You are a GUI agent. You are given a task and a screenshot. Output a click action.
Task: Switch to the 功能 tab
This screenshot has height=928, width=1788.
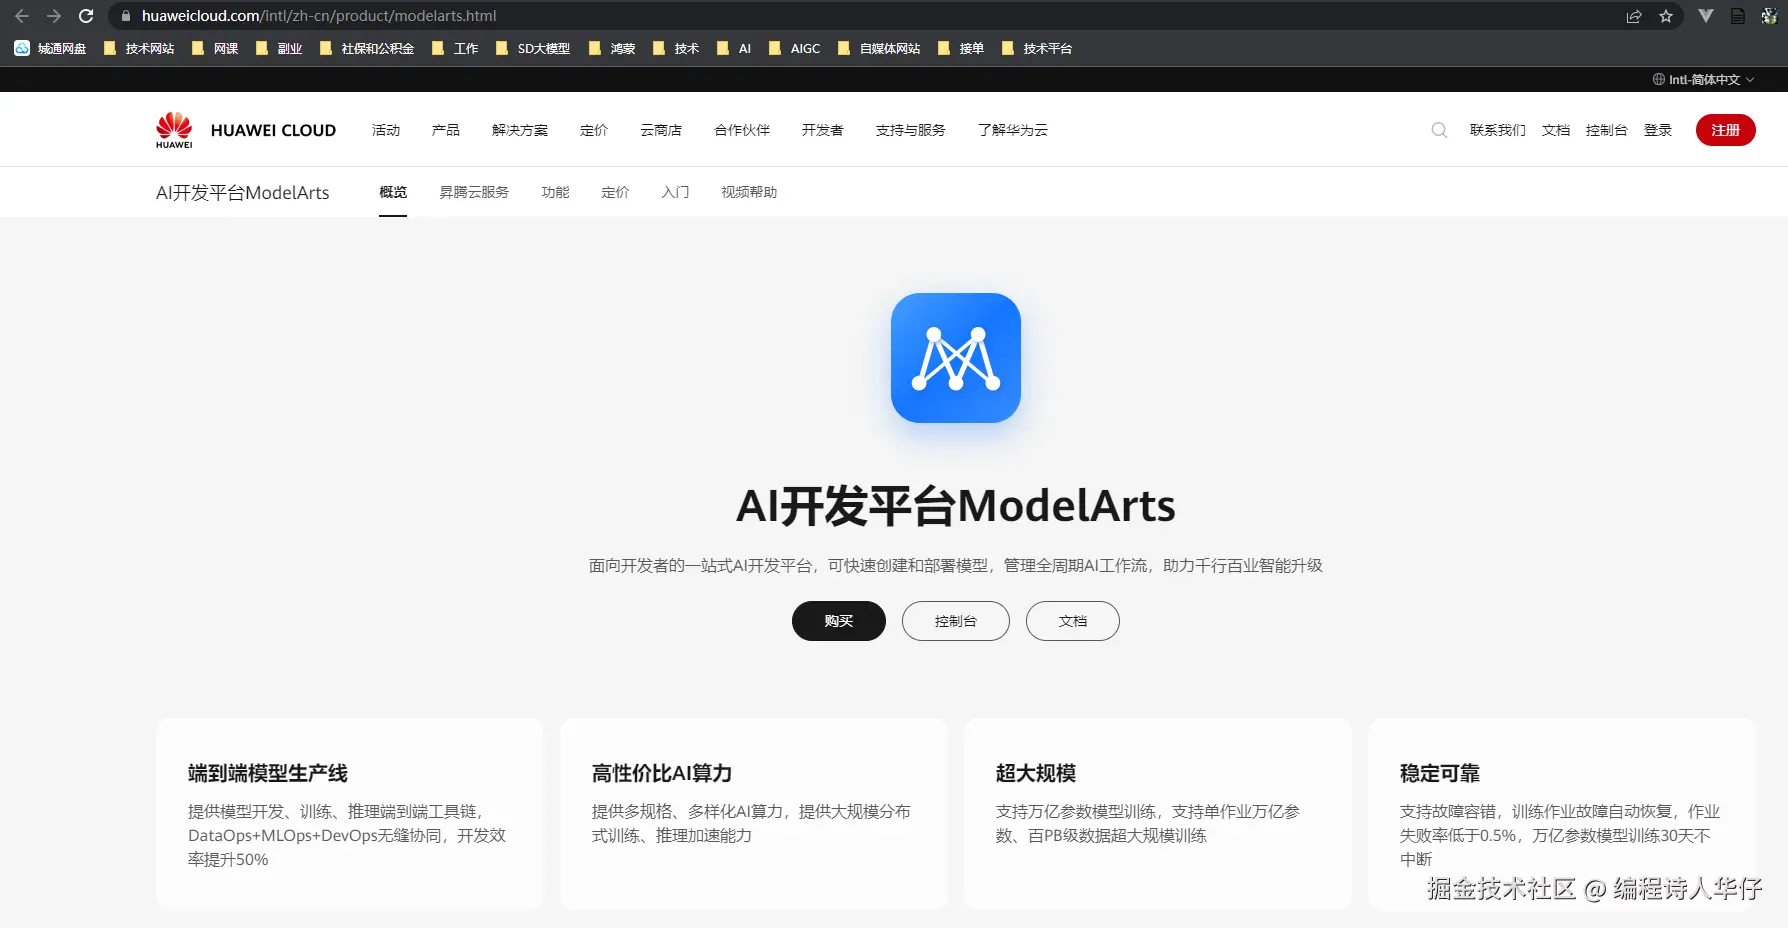pyautogui.click(x=555, y=192)
